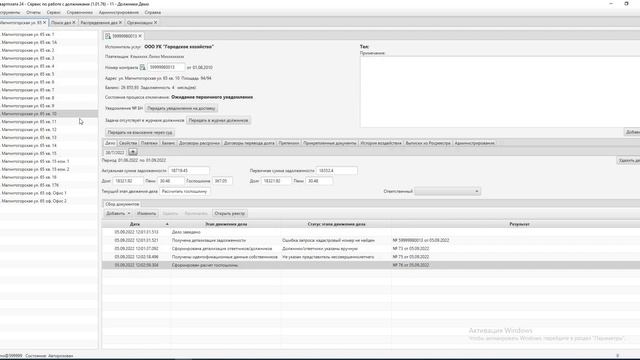
Task: Select Магнитогорская ул. 65 оф. Офис 1 row
Action: tap(48, 193)
